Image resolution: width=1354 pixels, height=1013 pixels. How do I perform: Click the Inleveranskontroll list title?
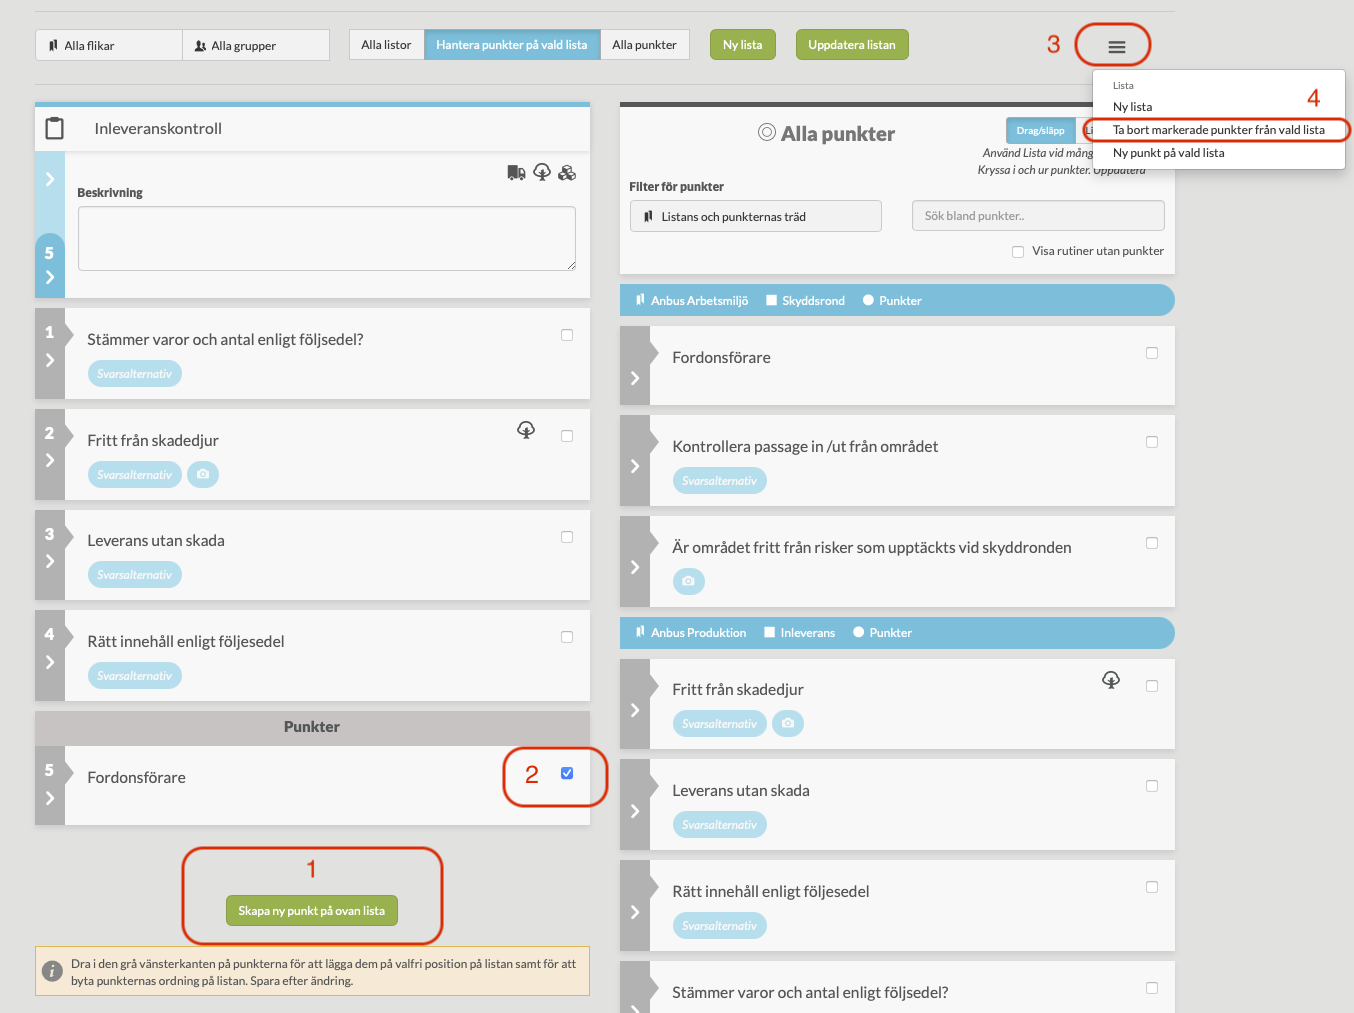(x=158, y=128)
